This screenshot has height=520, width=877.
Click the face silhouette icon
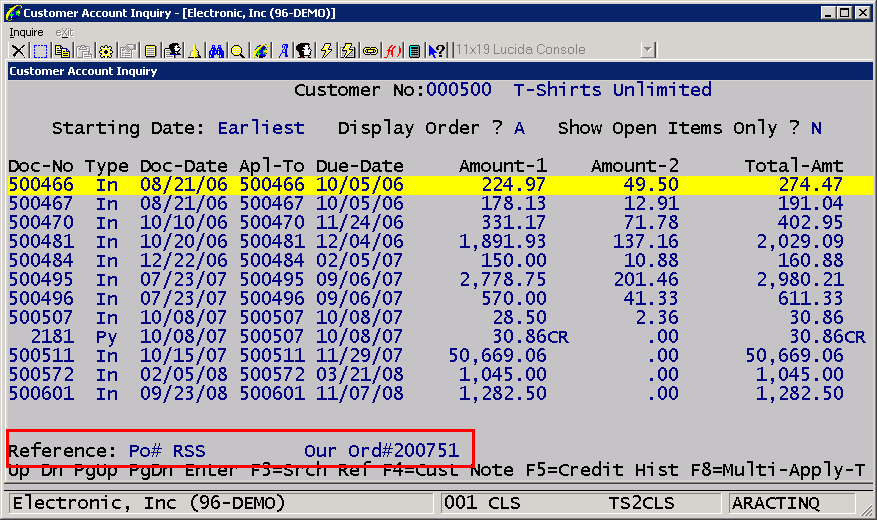(304, 51)
